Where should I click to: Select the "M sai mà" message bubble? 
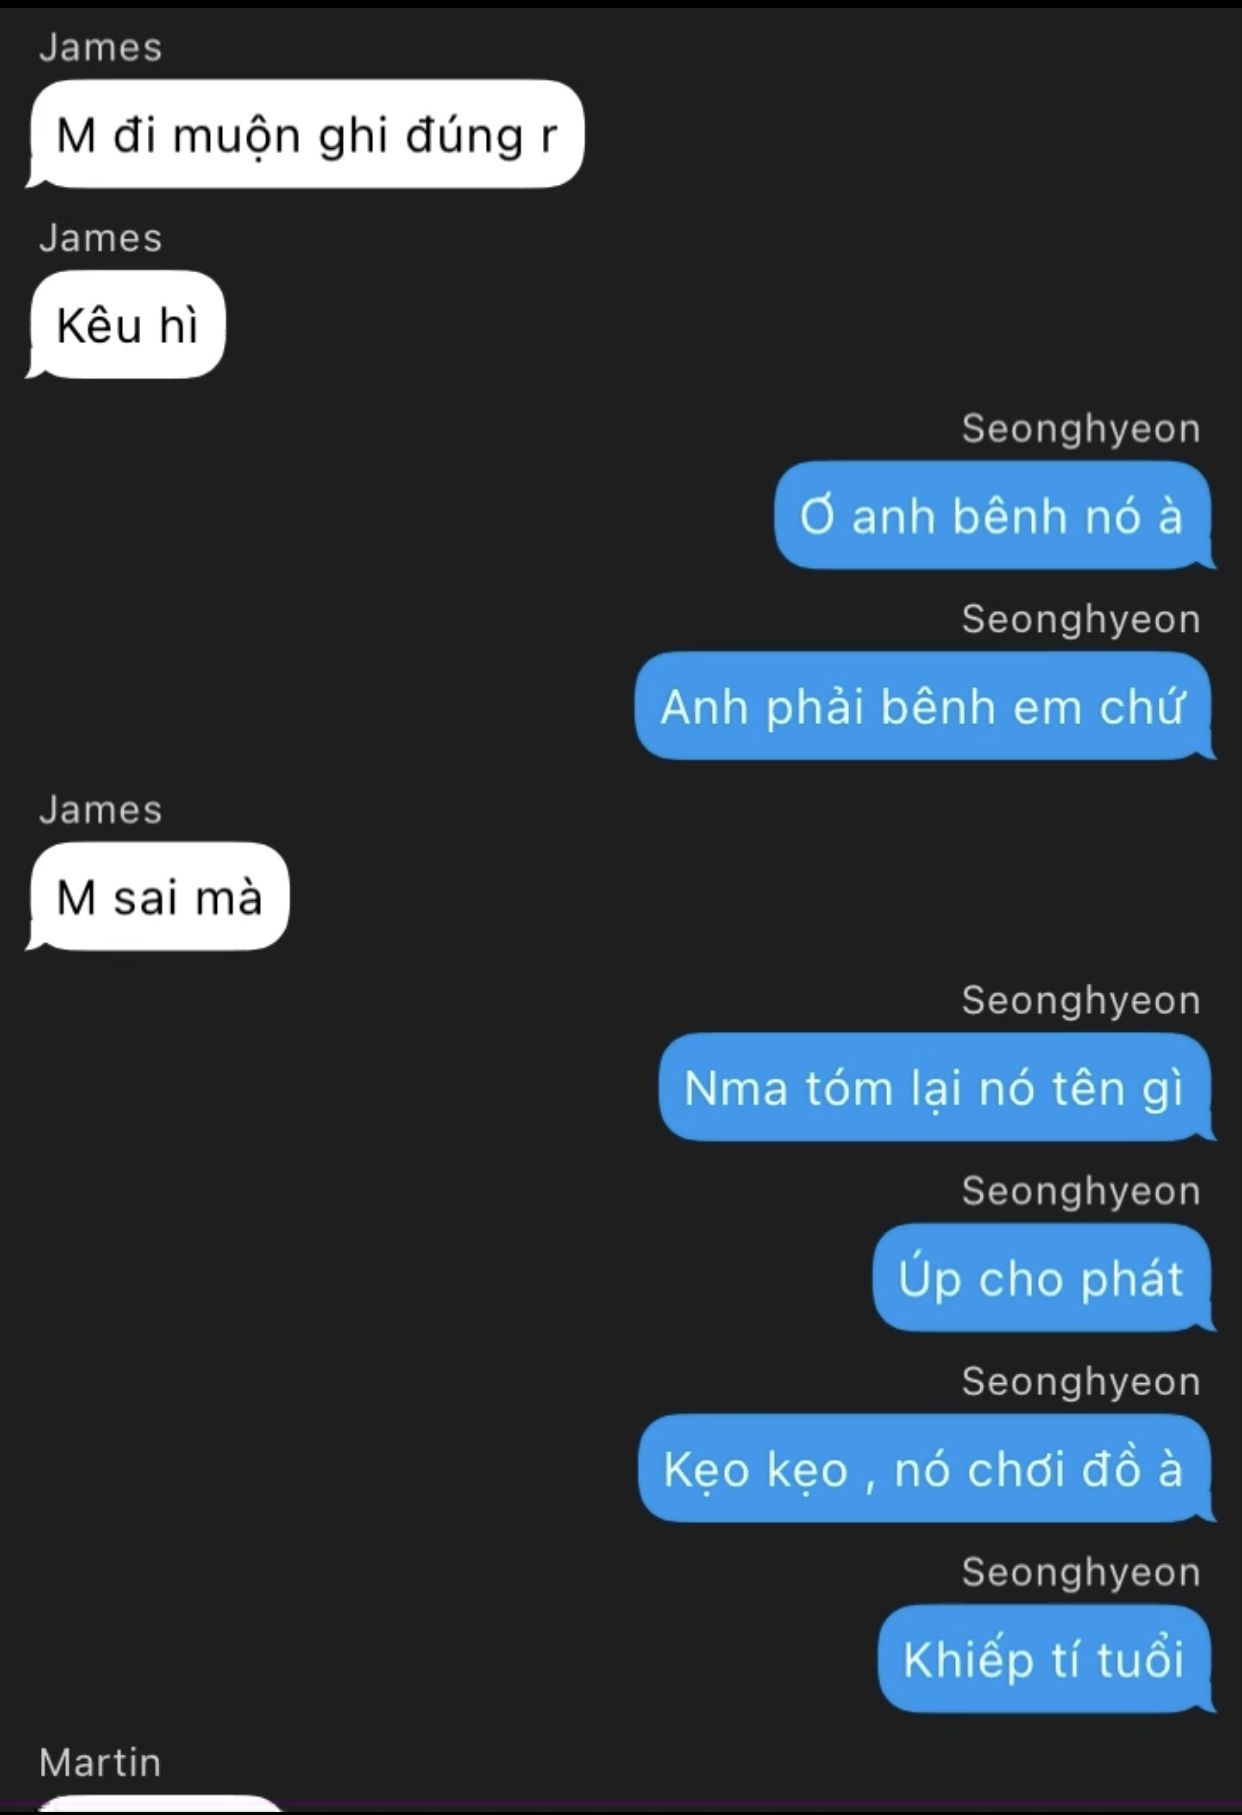tap(158, 896)
